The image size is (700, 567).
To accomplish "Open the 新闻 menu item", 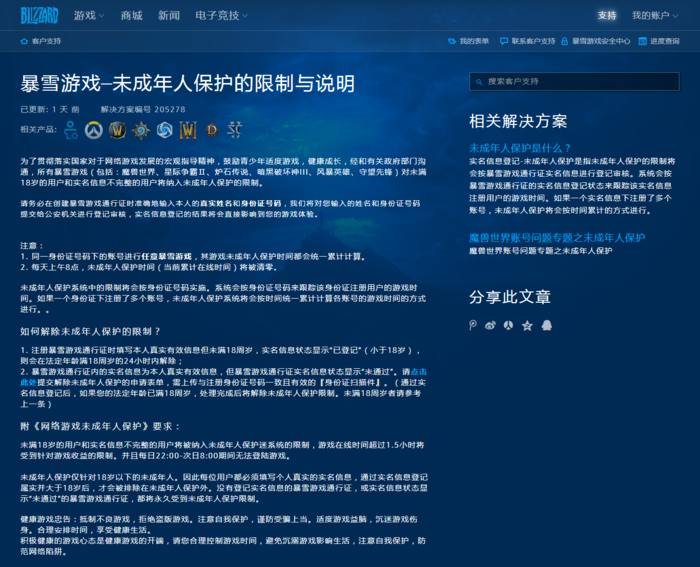I will 169,16.
